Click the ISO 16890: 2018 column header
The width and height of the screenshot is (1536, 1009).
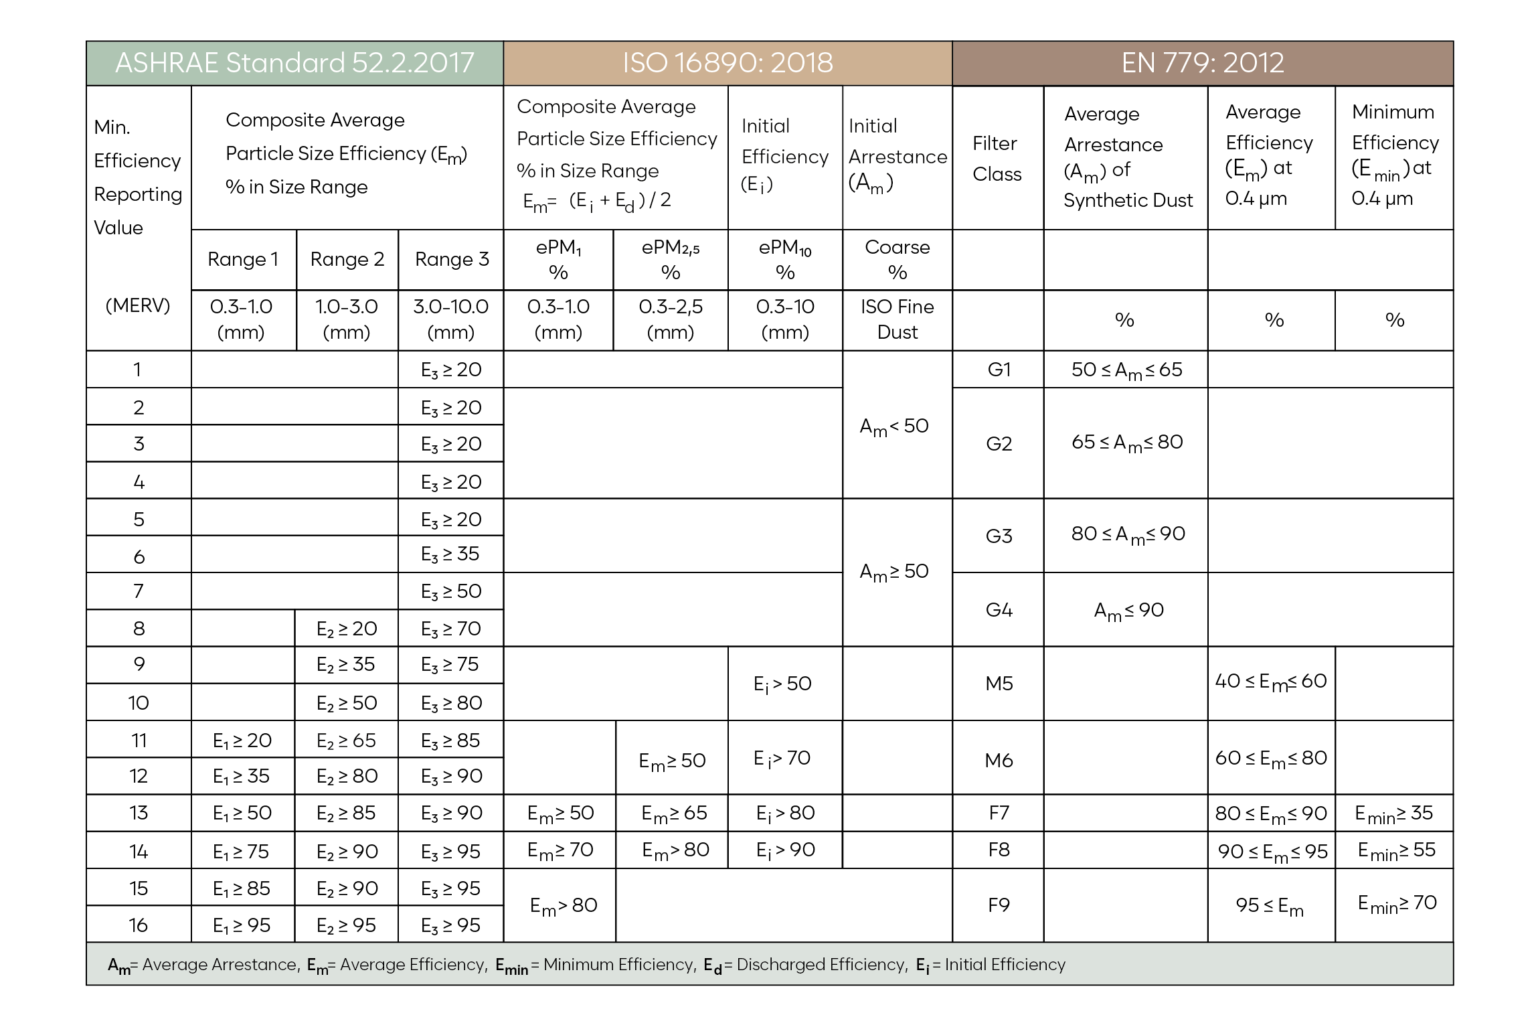point(727,63)
